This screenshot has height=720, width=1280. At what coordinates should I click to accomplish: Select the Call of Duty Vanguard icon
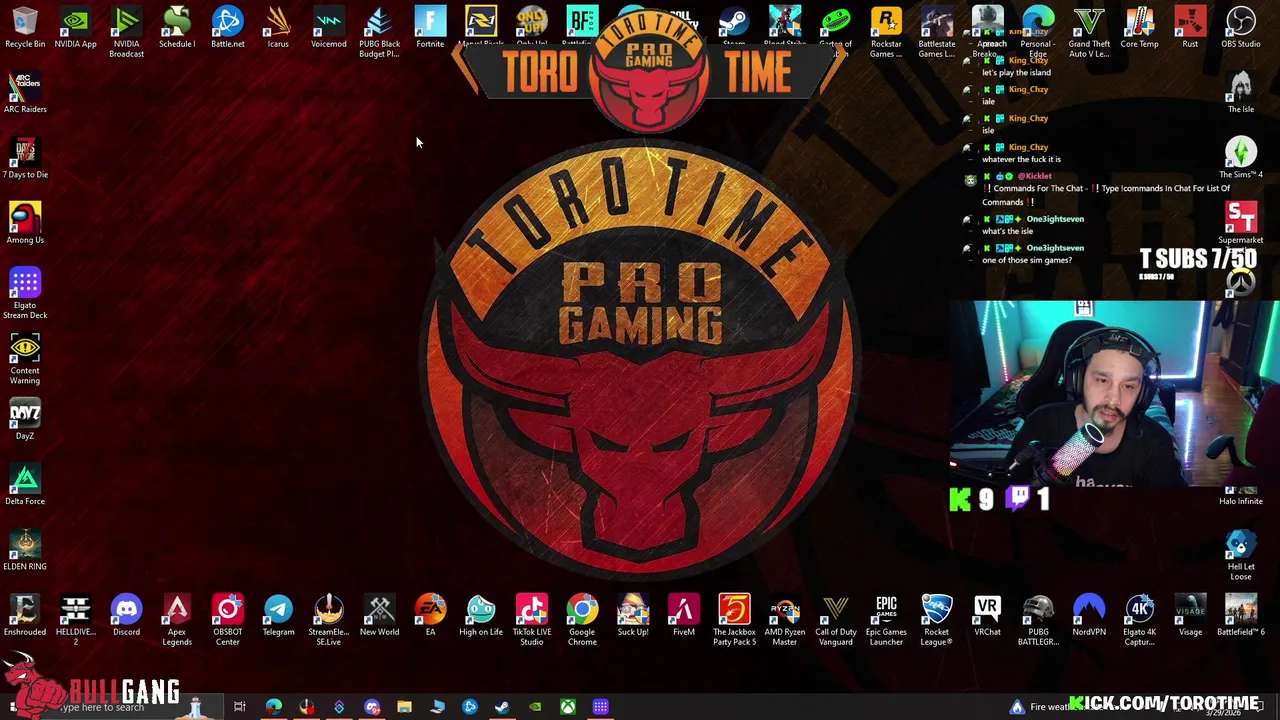pyautogui.click(x=835, y=620)
